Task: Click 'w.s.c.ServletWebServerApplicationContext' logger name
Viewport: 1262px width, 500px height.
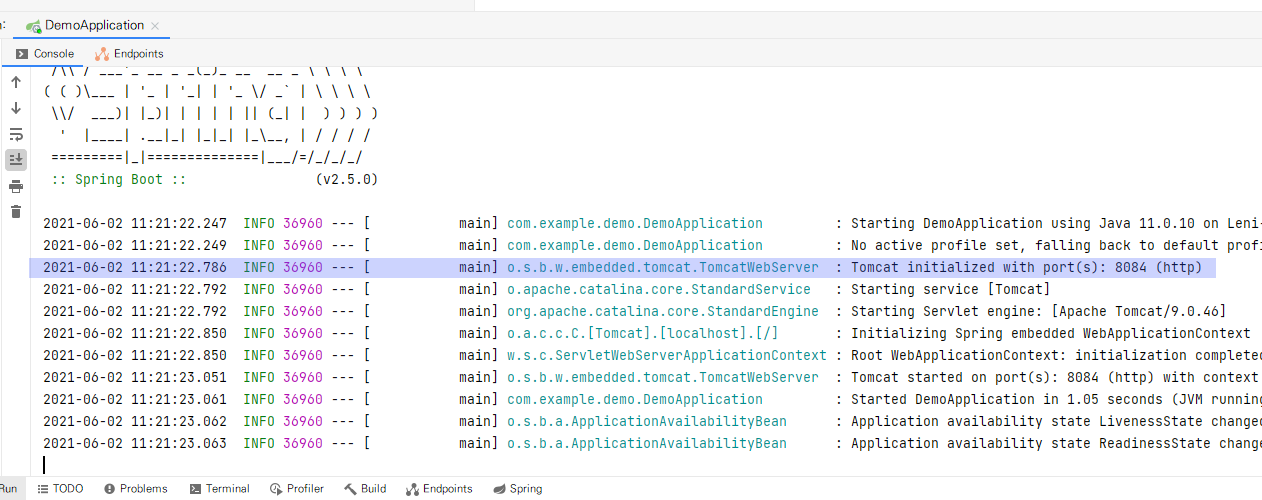Action: [x=667, y=355]
